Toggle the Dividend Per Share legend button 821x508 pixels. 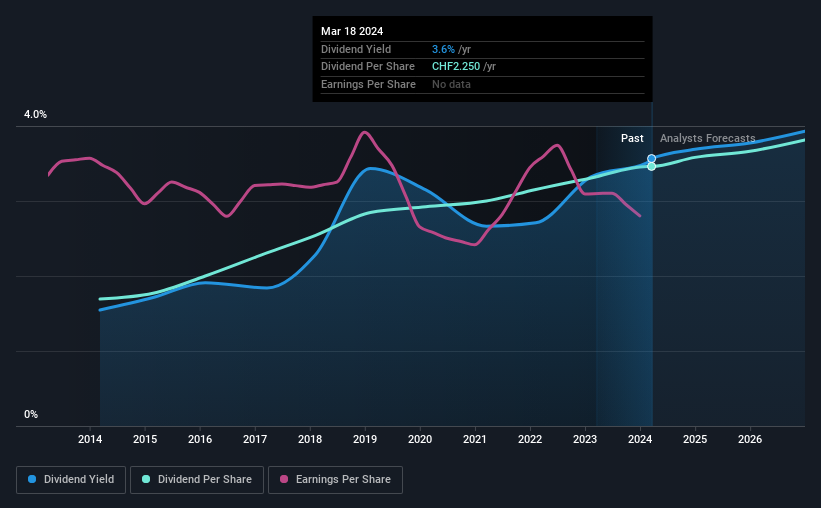(197, 480)
